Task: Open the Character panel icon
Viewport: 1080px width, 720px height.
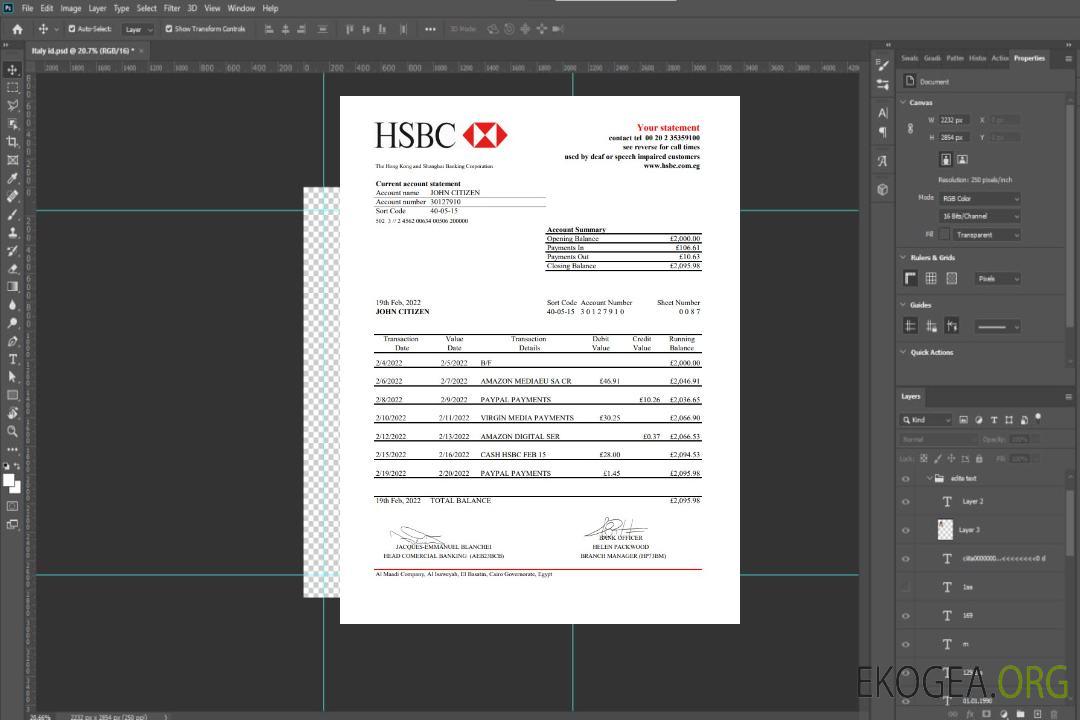Action: tap(883, 112)
